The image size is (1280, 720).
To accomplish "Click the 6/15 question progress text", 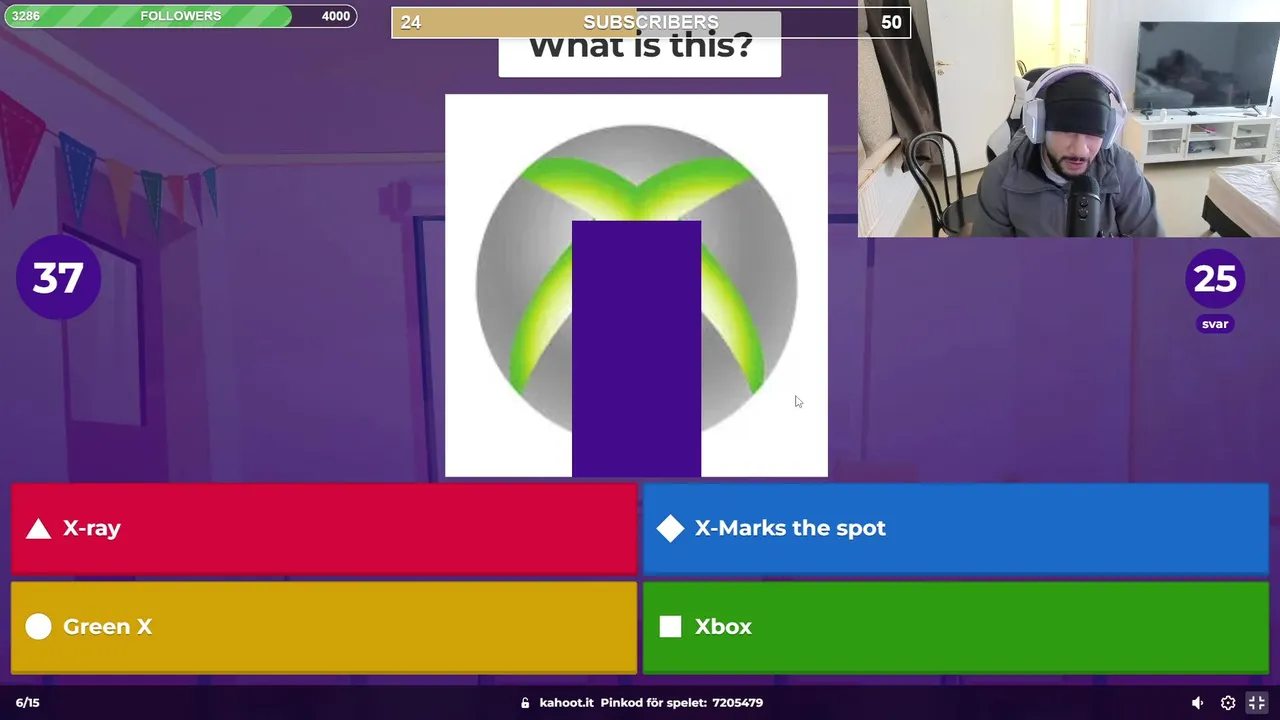I will 28,703.
